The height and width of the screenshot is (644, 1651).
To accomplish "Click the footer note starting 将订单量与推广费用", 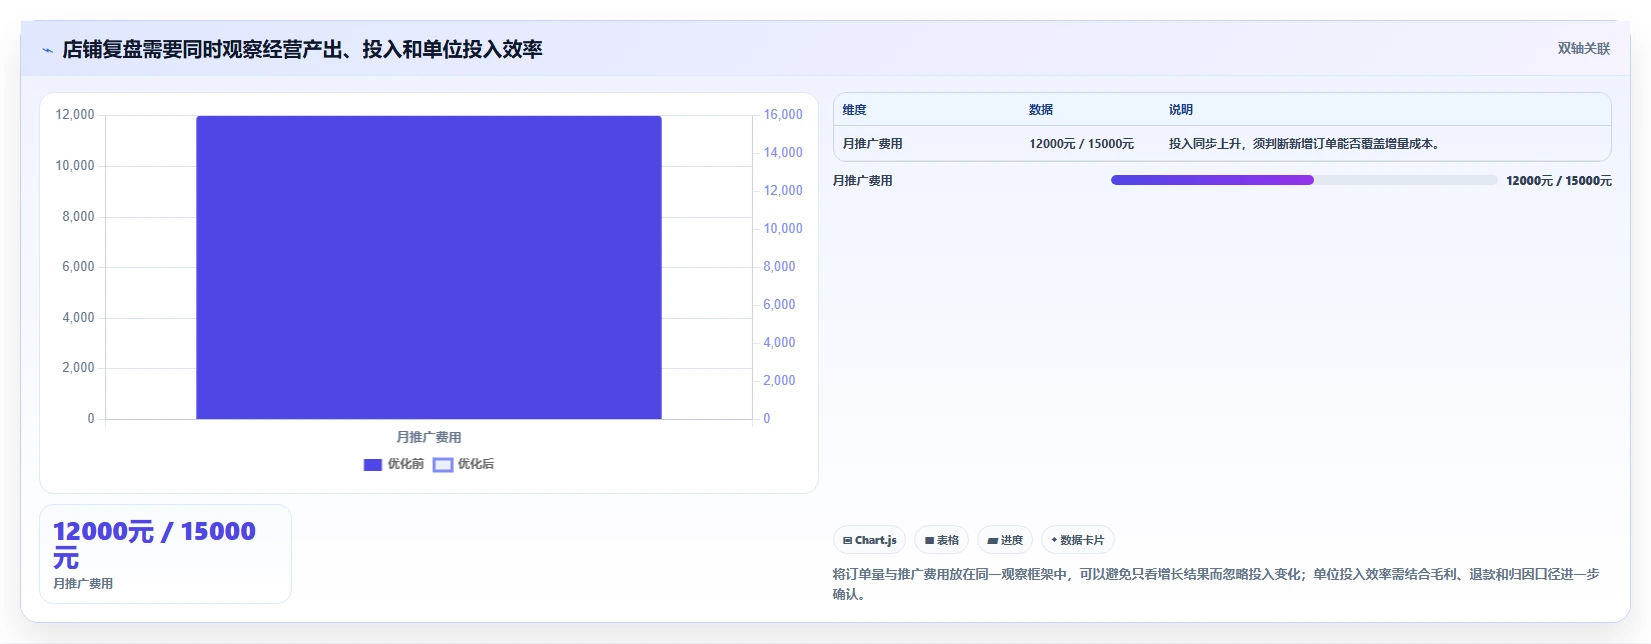I will [x=1216, y=584].
